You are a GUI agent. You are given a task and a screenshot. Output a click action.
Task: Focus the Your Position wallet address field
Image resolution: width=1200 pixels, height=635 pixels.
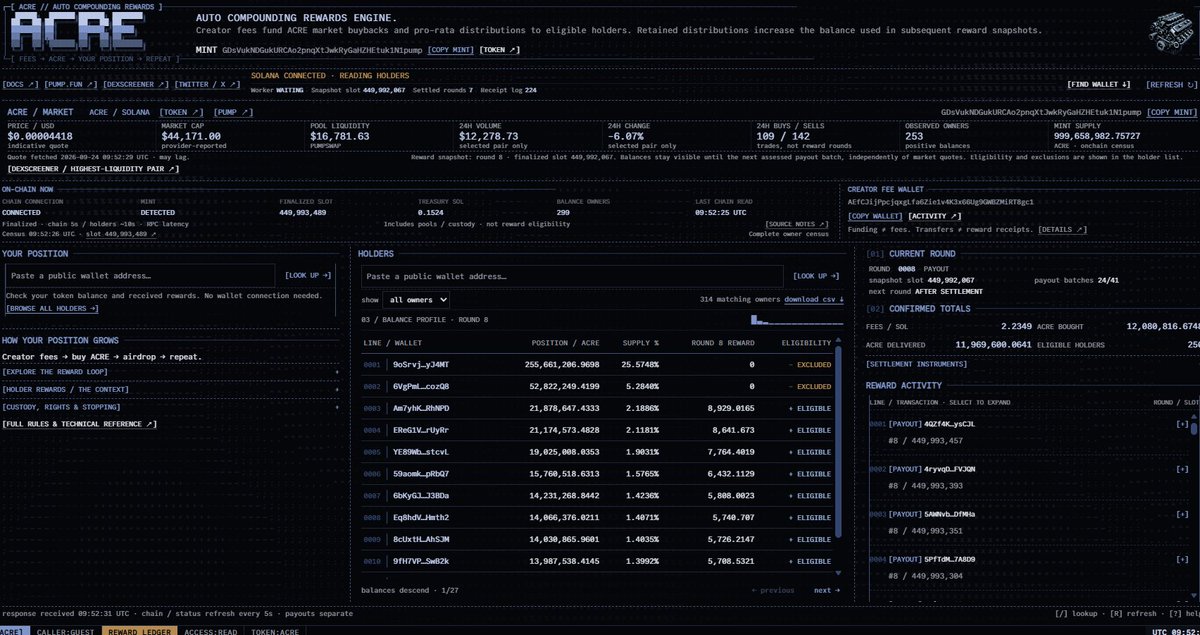pyautogui.click(x=142, y=276)
